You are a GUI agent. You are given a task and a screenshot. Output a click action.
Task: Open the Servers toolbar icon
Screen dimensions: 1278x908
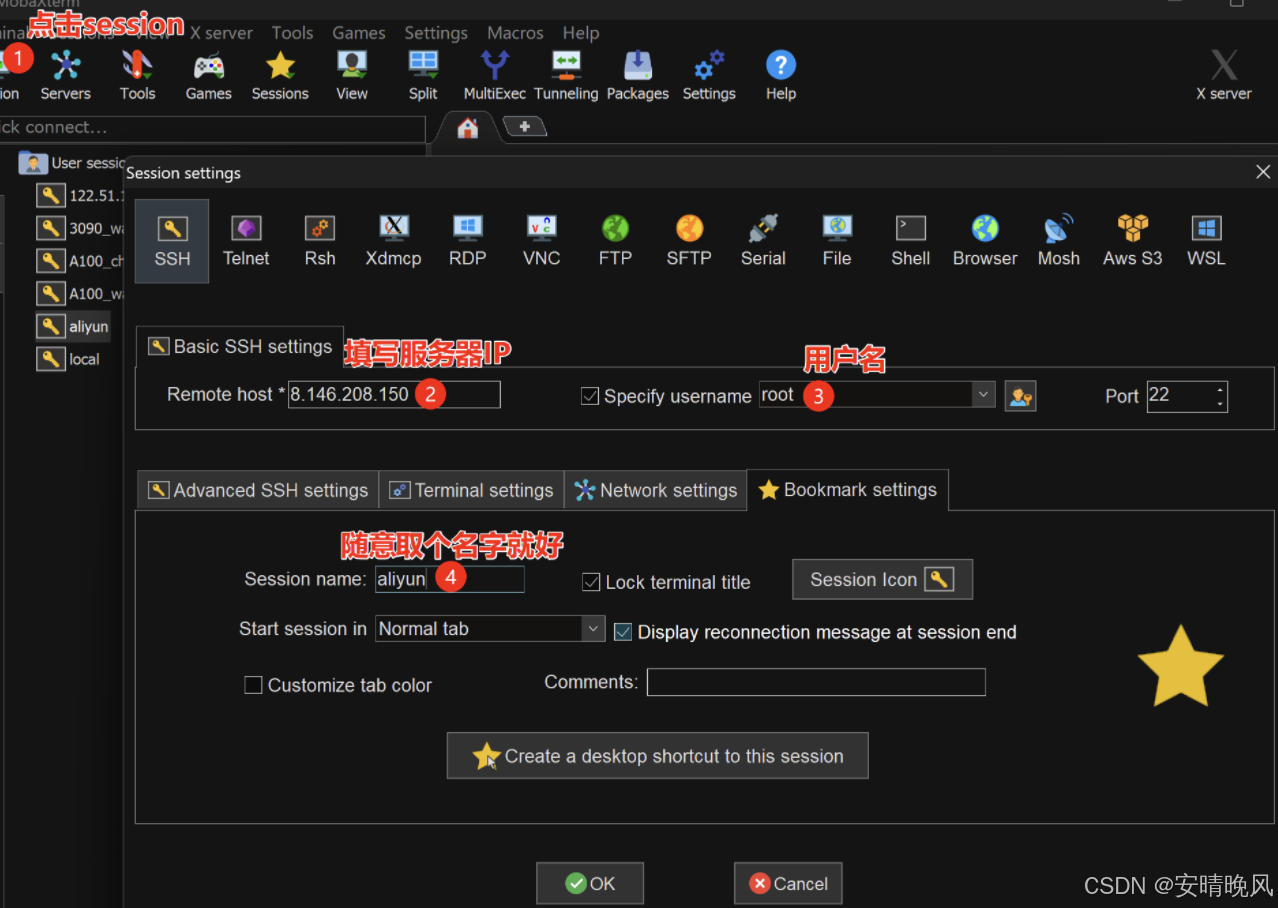click(66, 76)
